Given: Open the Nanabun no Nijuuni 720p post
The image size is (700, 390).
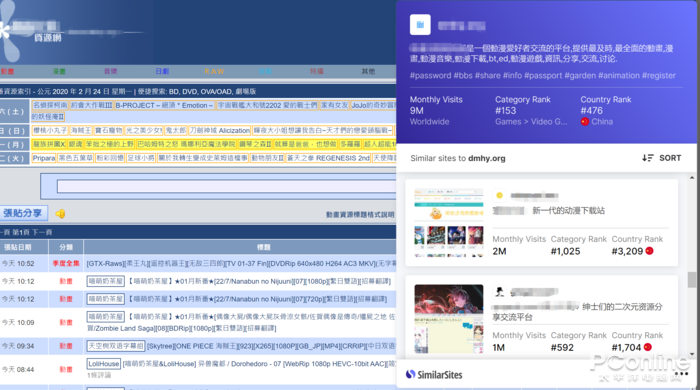Looking at the screenshot, I should pyautogui.click(x=258, y=299).
